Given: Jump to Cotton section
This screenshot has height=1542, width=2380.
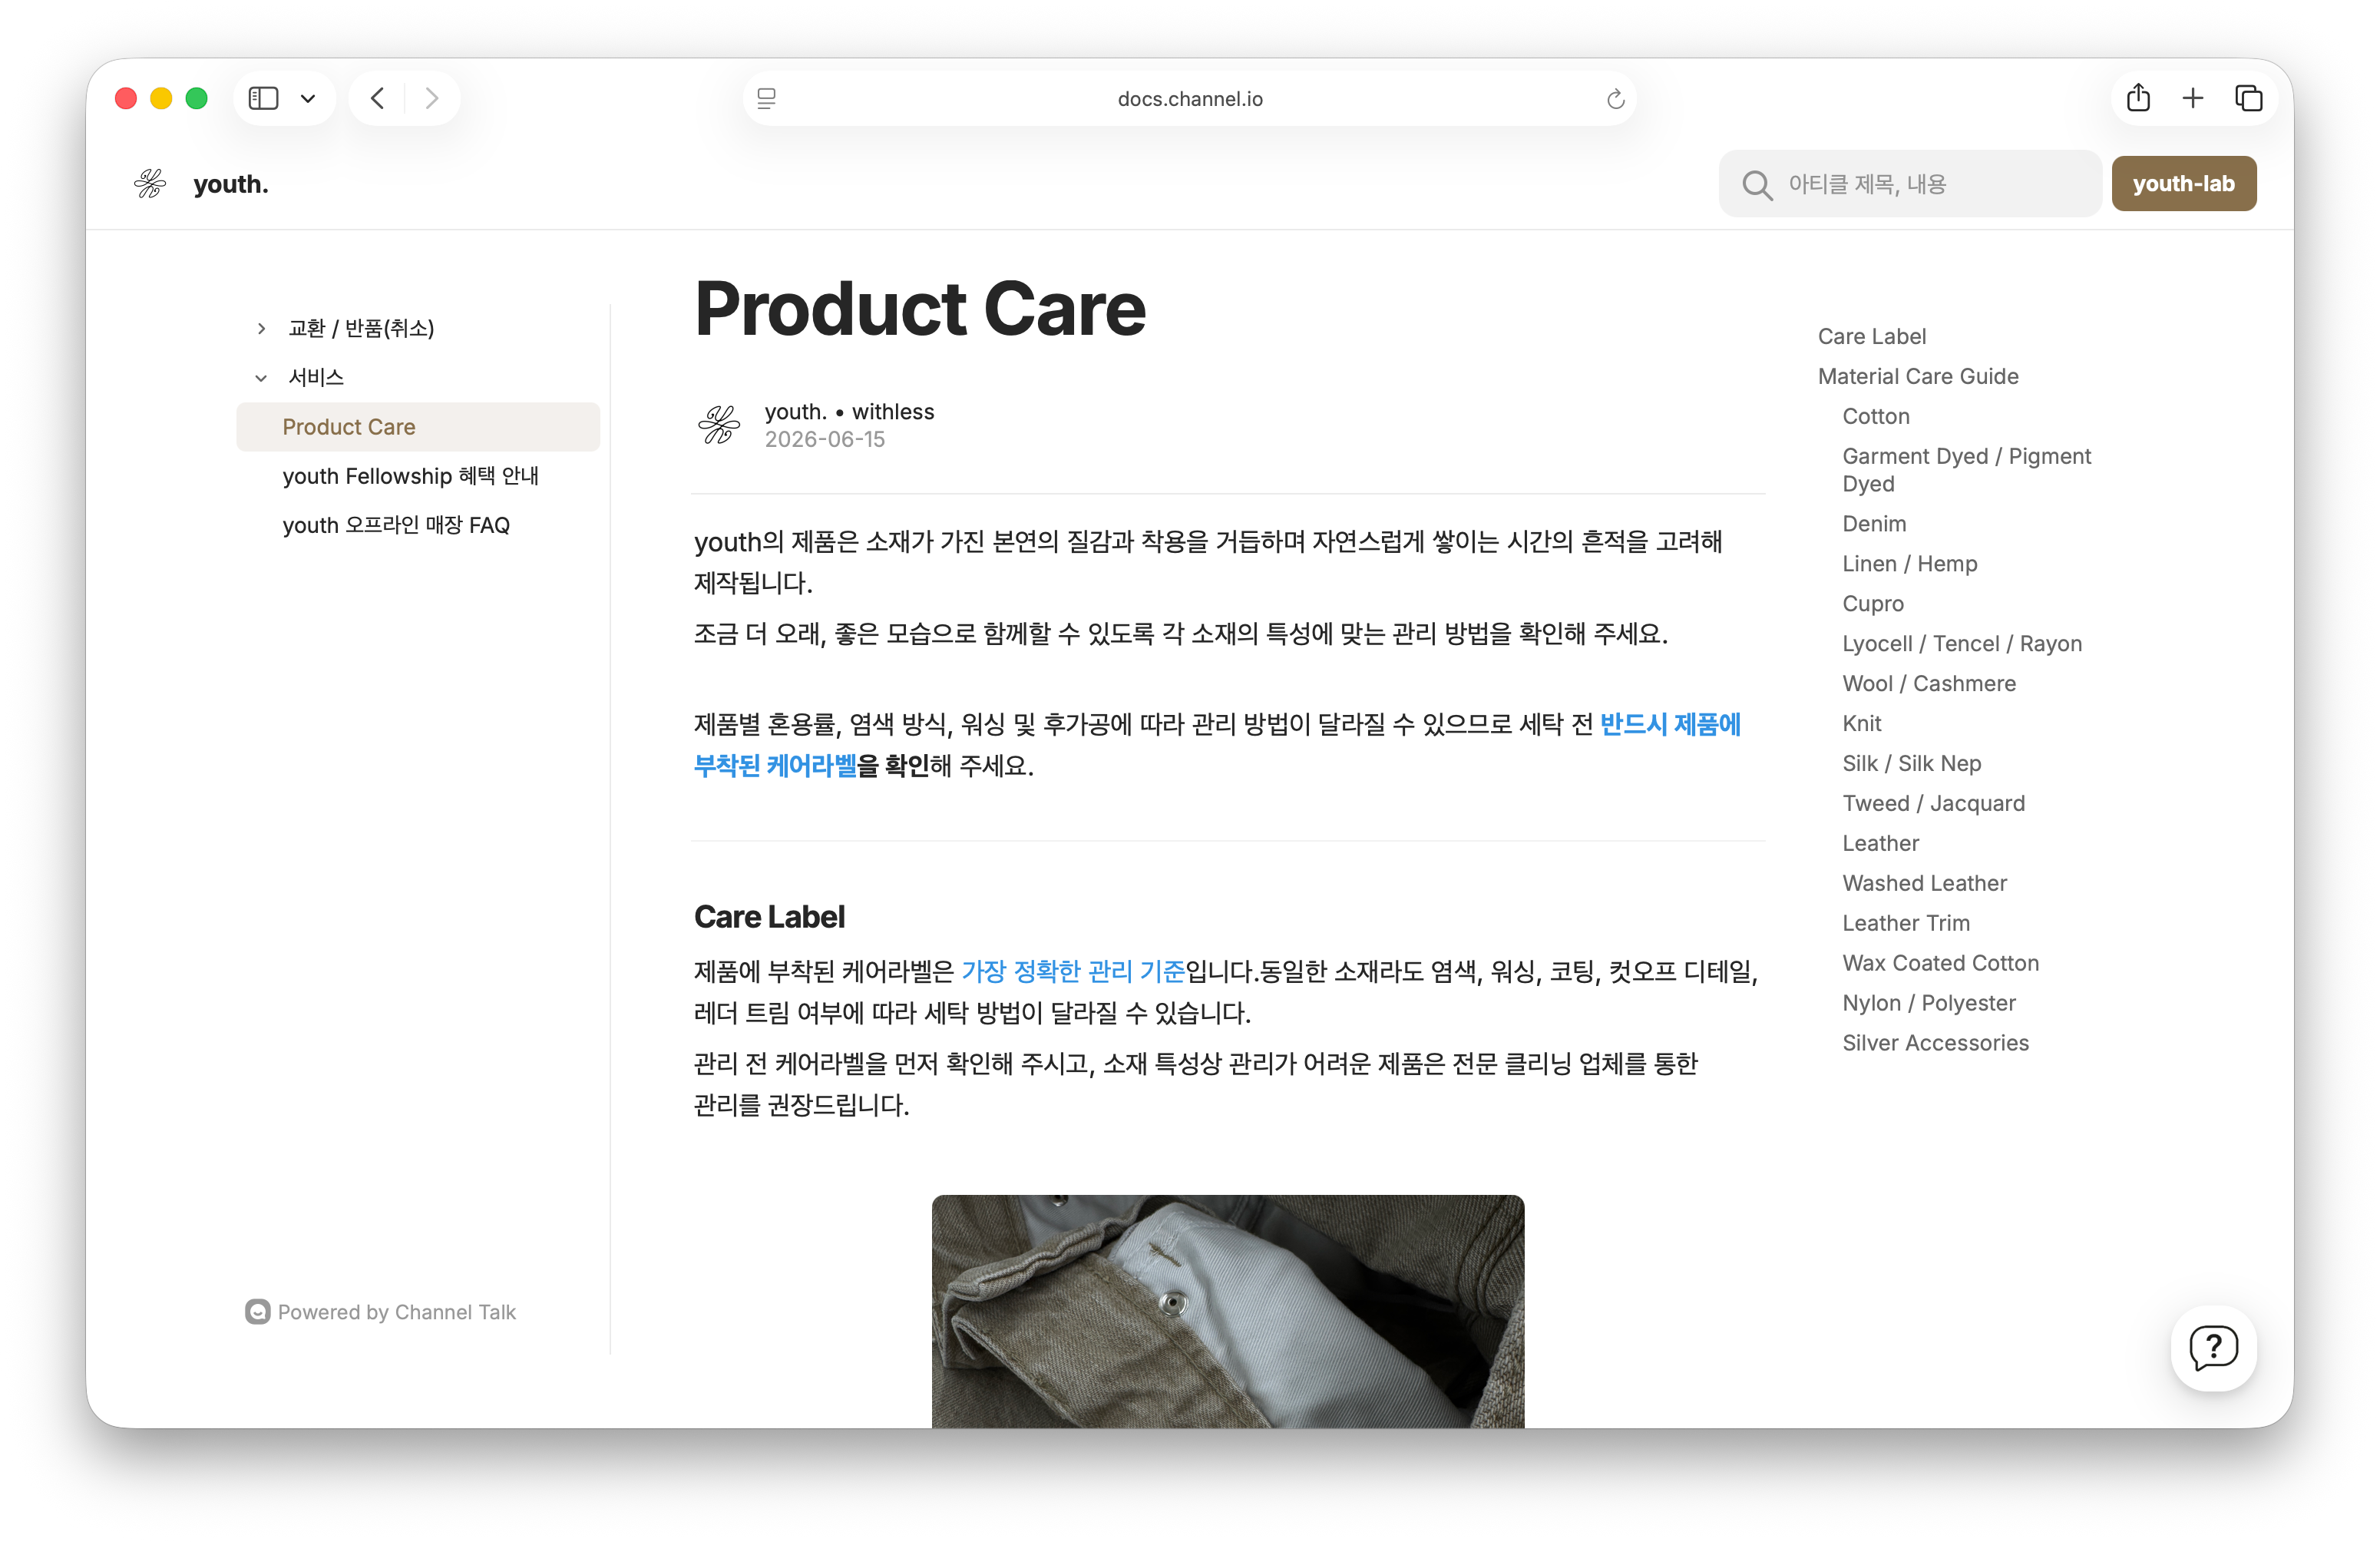Looking at the screenshot, I should 1876,416.
